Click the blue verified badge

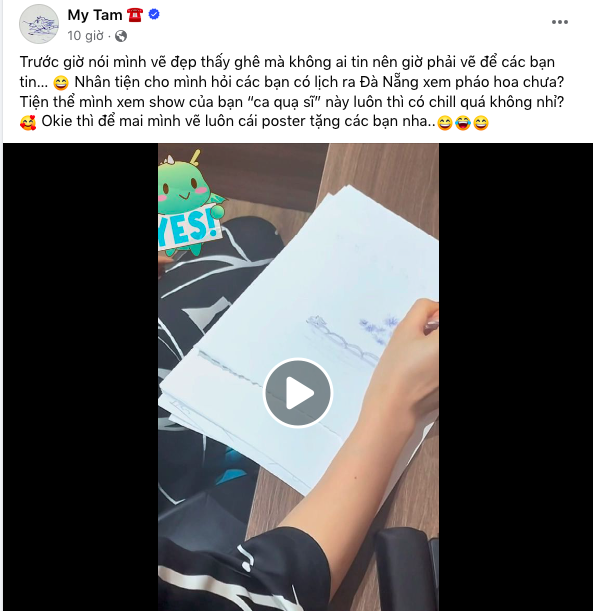coord(154,15)
